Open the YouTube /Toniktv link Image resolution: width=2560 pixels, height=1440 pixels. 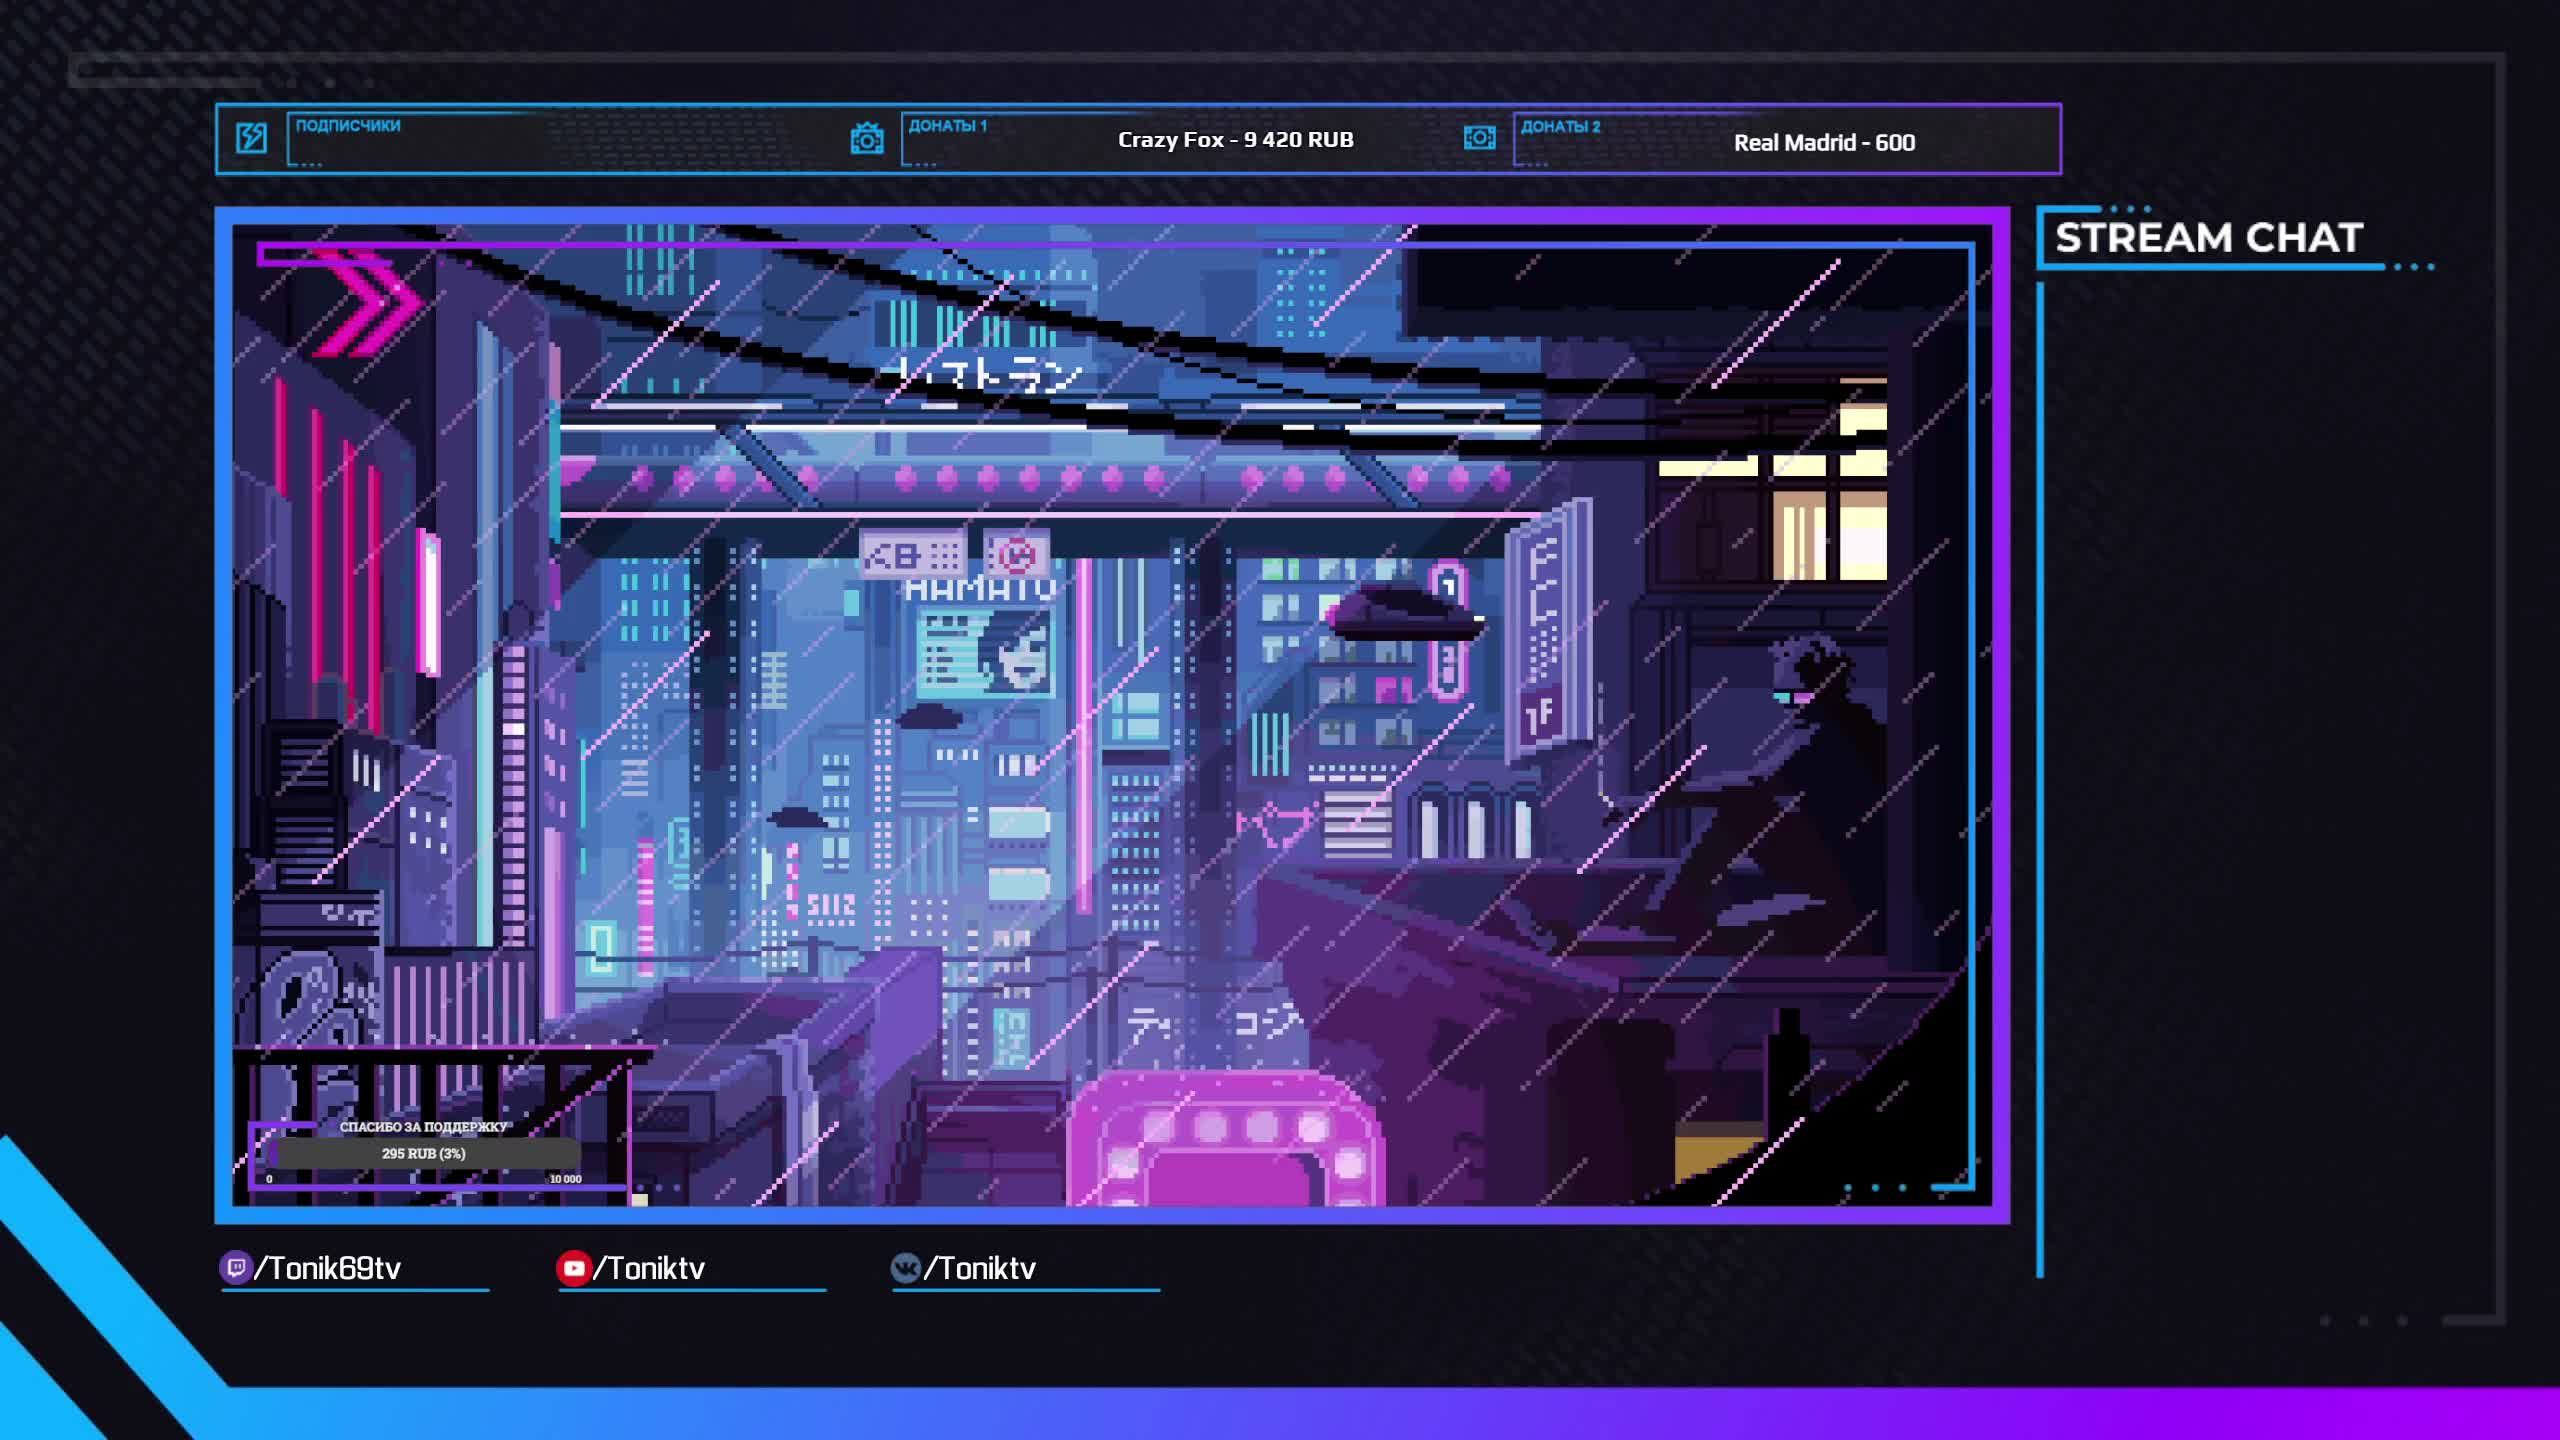point(650,1268)
